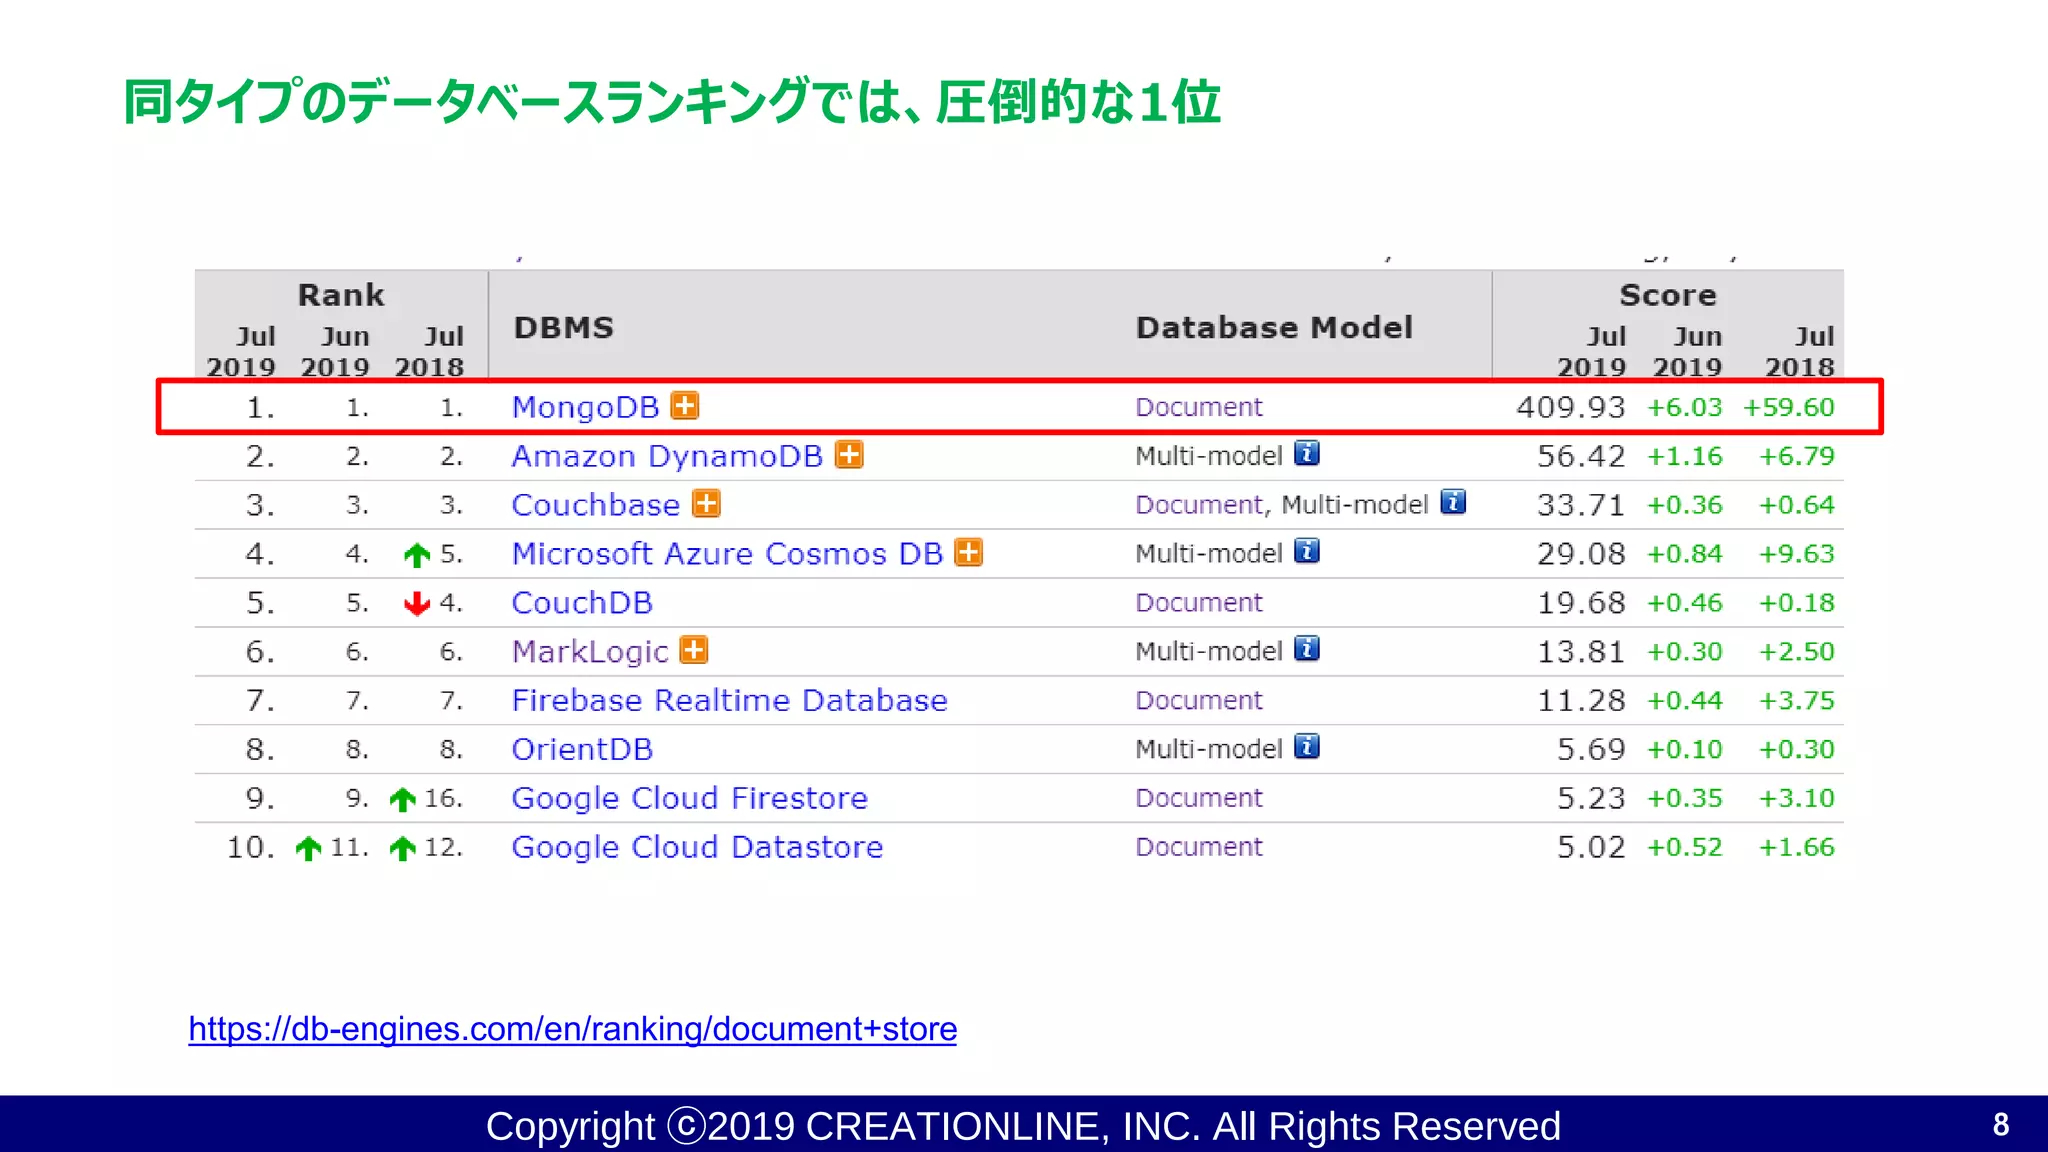Viewport: 2048px width, 1152px height.
Task: Click Document model link in CouchDB row
Action: tap(1199, 602)
